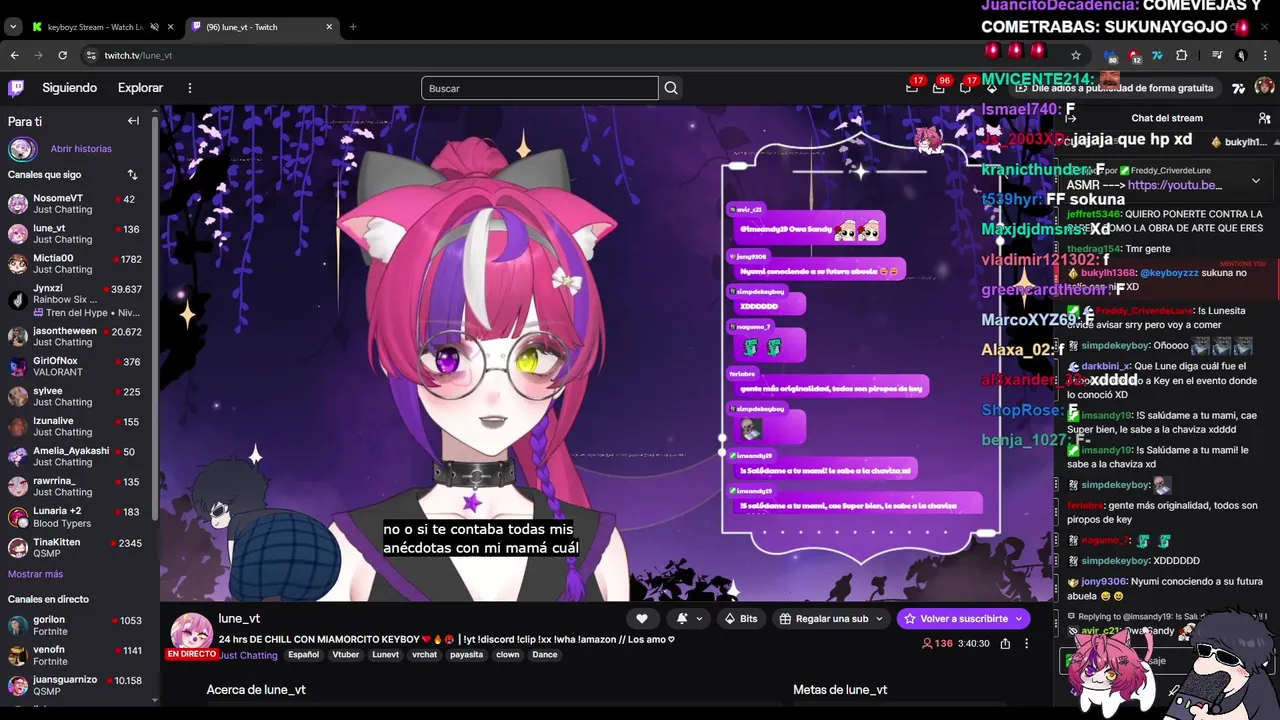Open the stories avatar icon

coord(22,149)
